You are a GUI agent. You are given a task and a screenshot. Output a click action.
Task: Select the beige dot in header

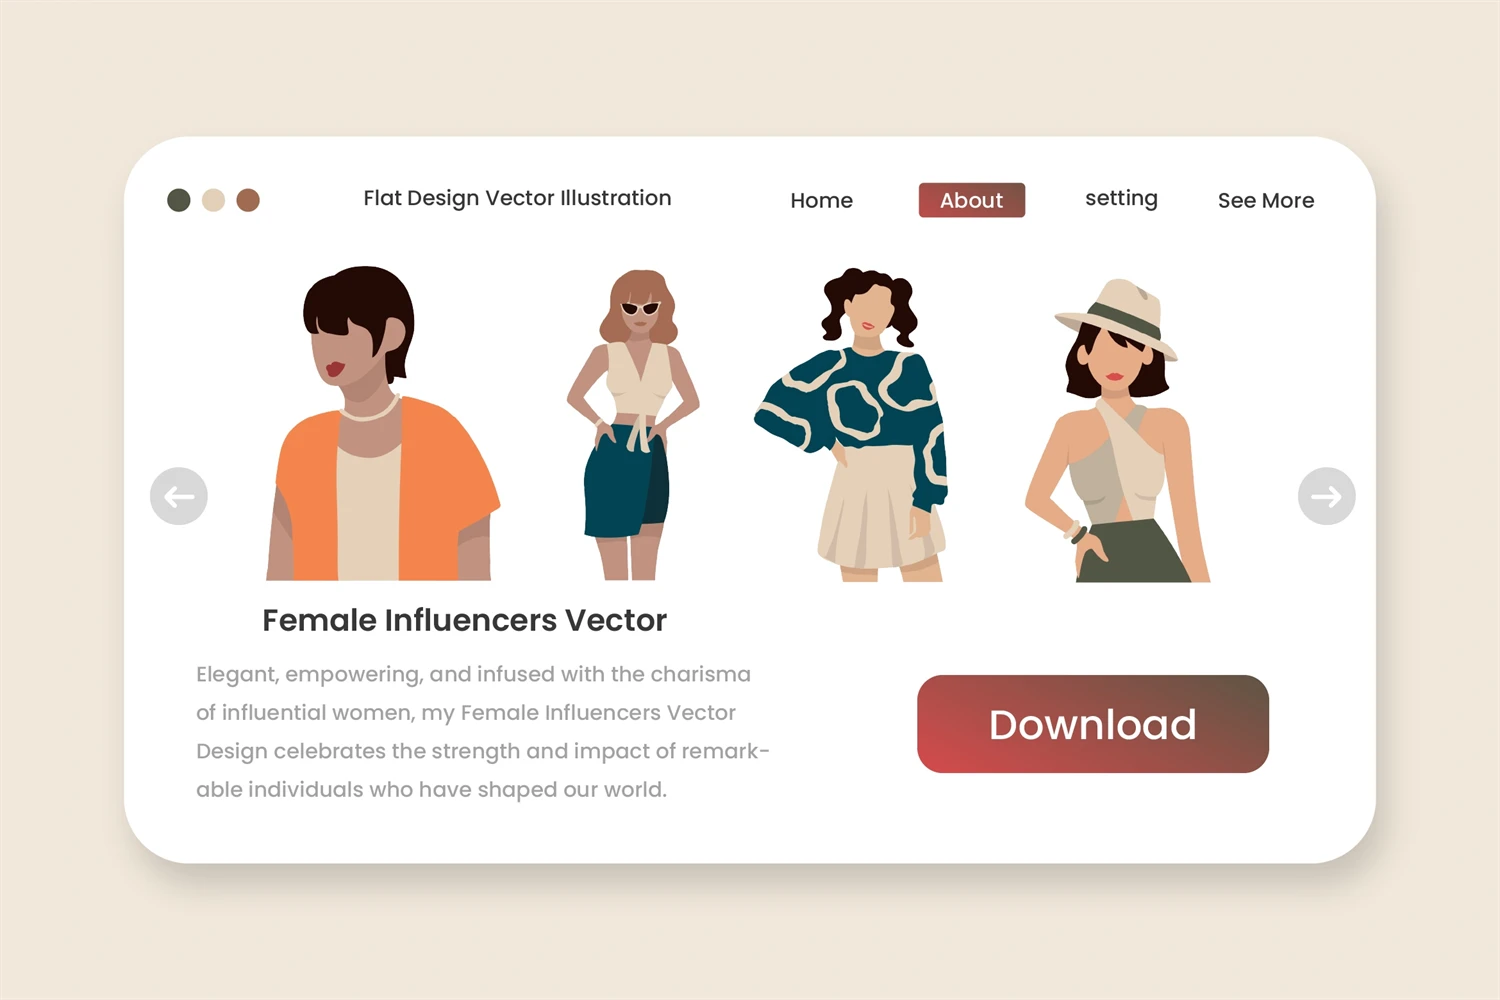point(213,200)
